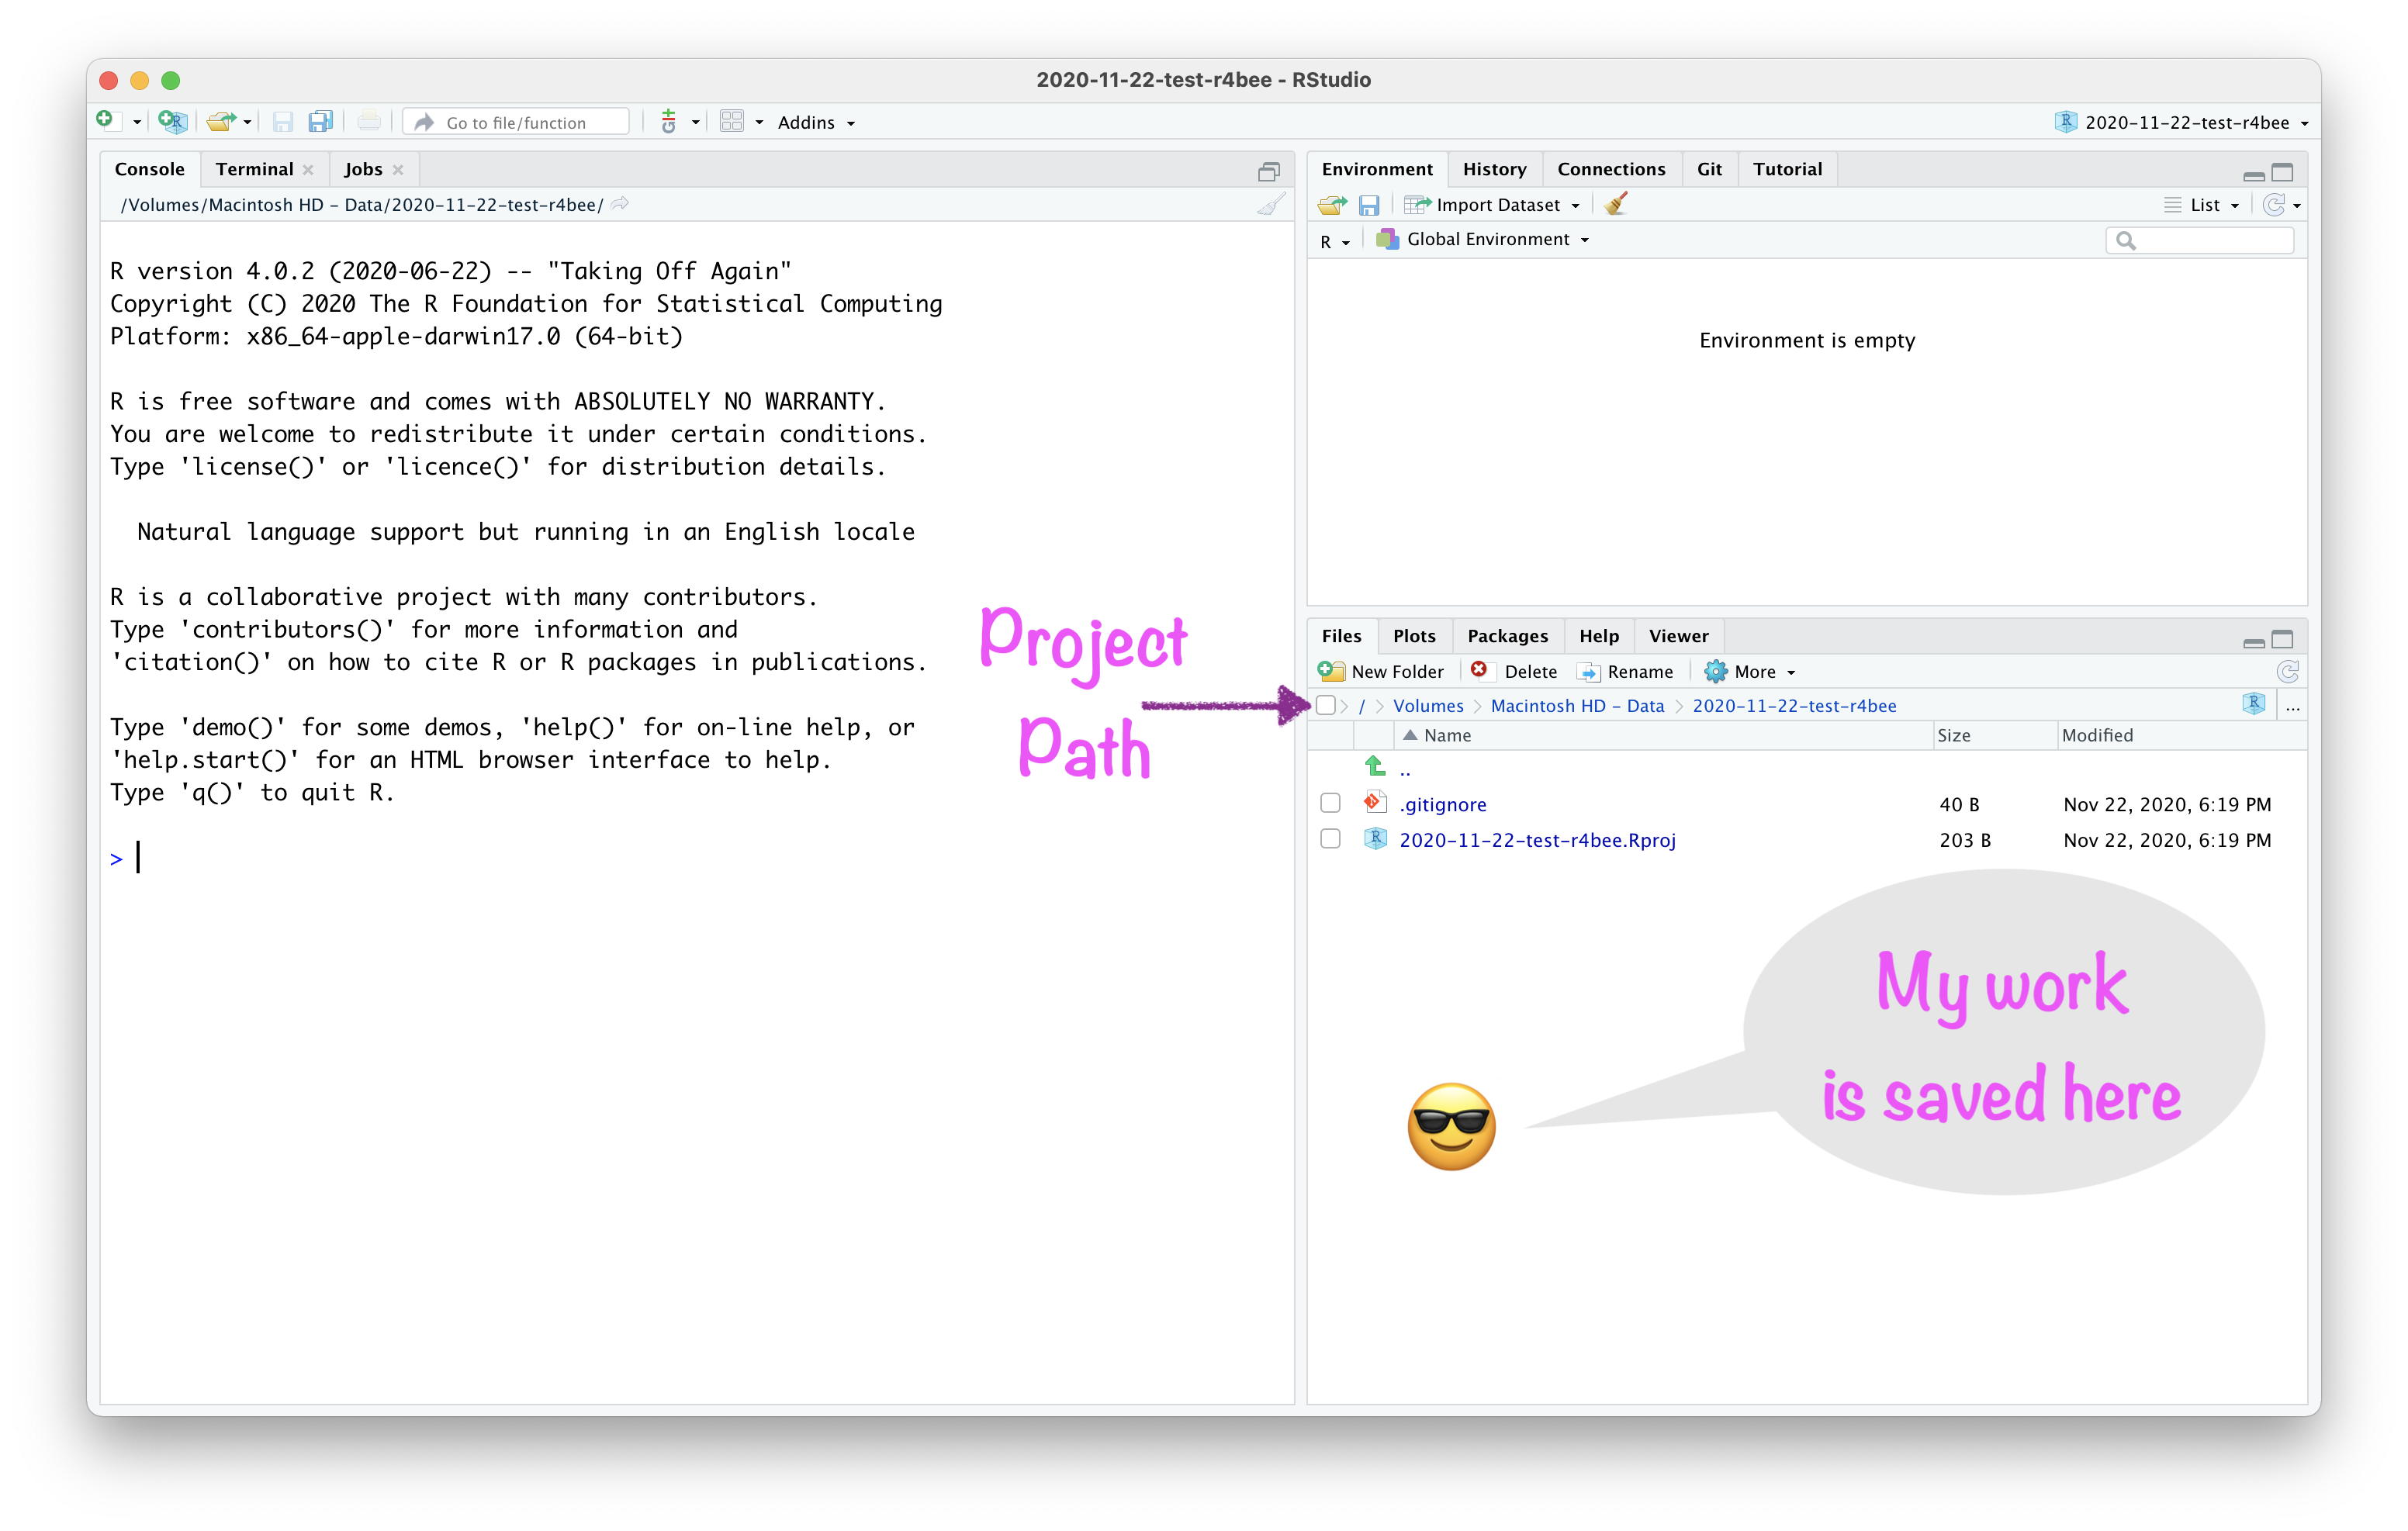The width and height of the screenshot is (2408, 1531).
Task: Expand the Environment refresh options arrow
Action: (x=2297, y=206)
